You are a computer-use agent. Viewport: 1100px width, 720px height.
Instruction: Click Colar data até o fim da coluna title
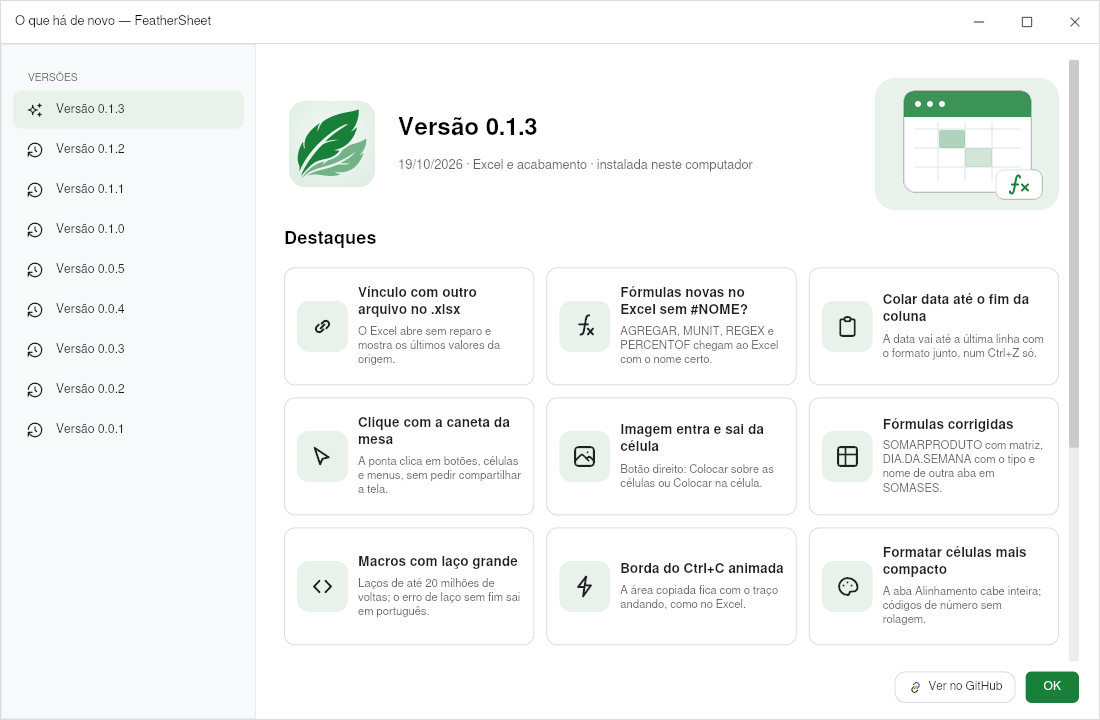pos(955,307)
